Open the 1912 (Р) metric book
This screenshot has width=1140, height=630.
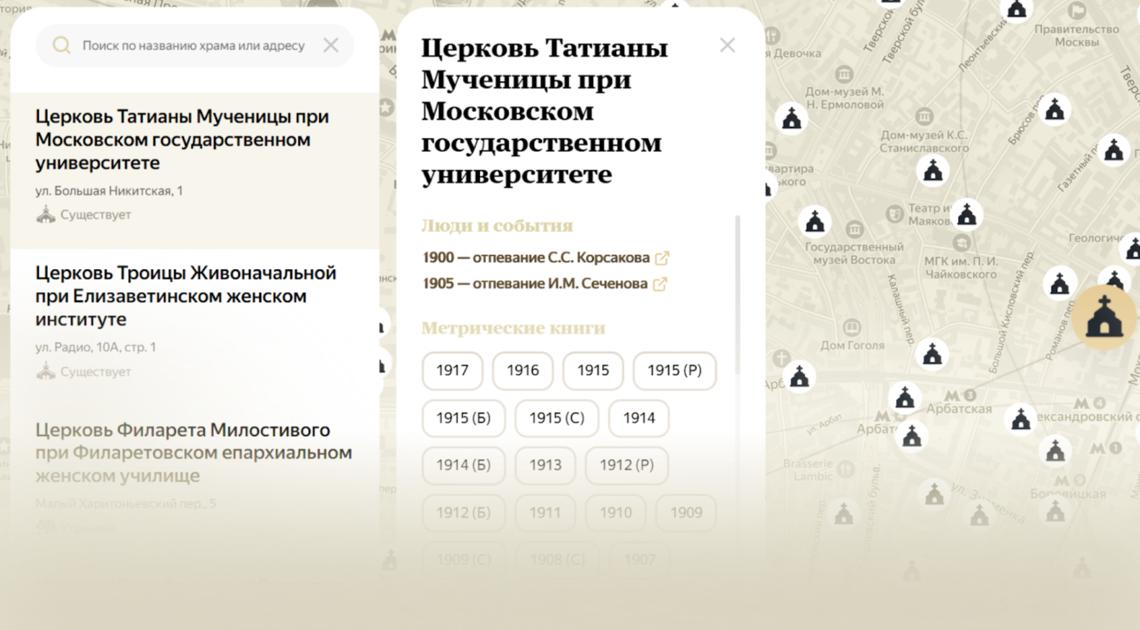(x=626, y=465)
